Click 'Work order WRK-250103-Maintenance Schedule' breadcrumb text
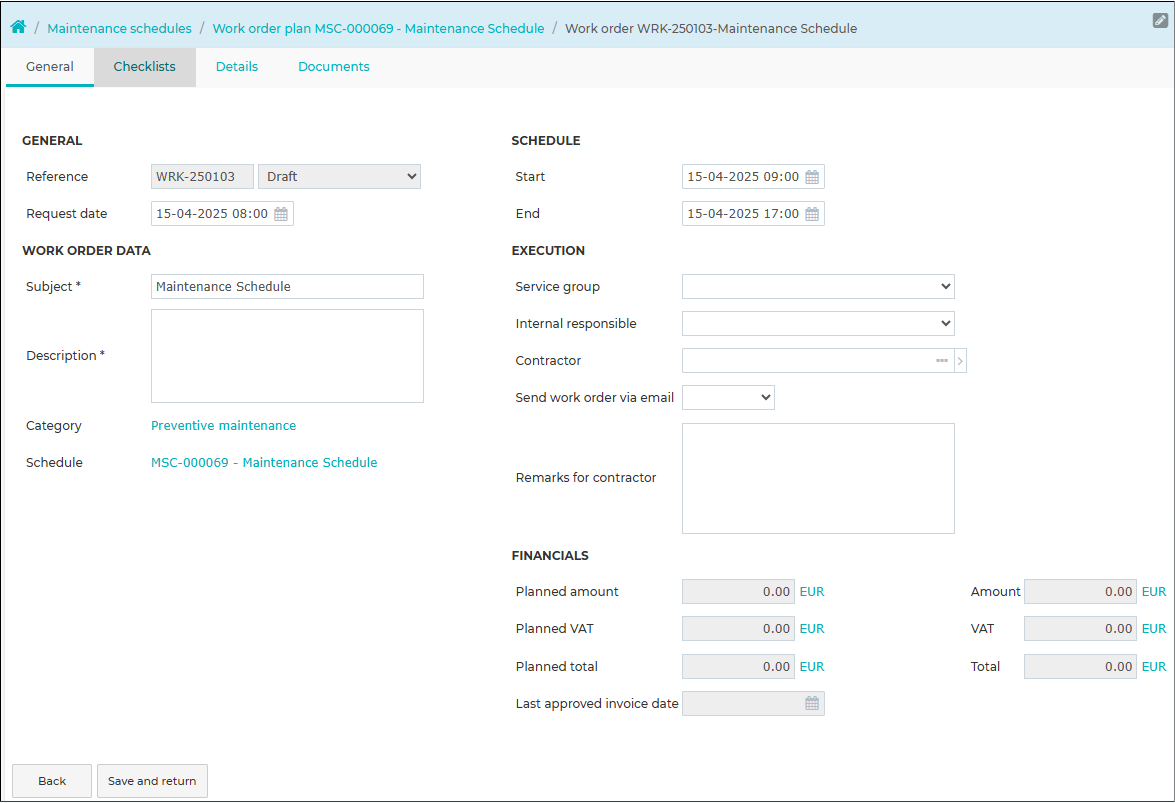This screenshot has width=1175, height=803. tap(711, 28)
